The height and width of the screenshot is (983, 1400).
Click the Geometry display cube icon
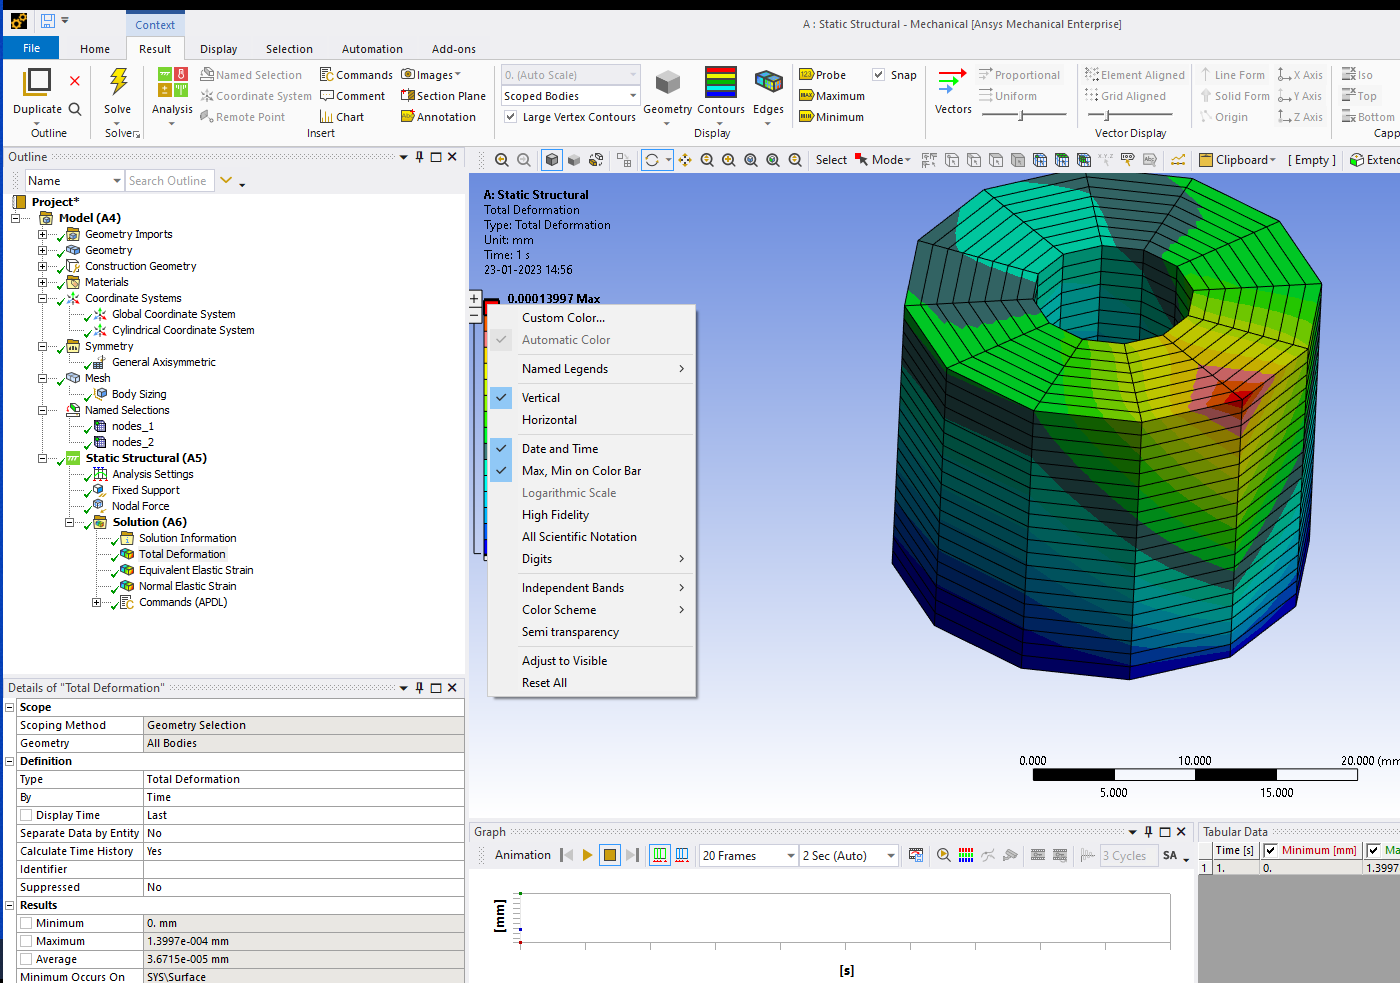click(667, 82)
